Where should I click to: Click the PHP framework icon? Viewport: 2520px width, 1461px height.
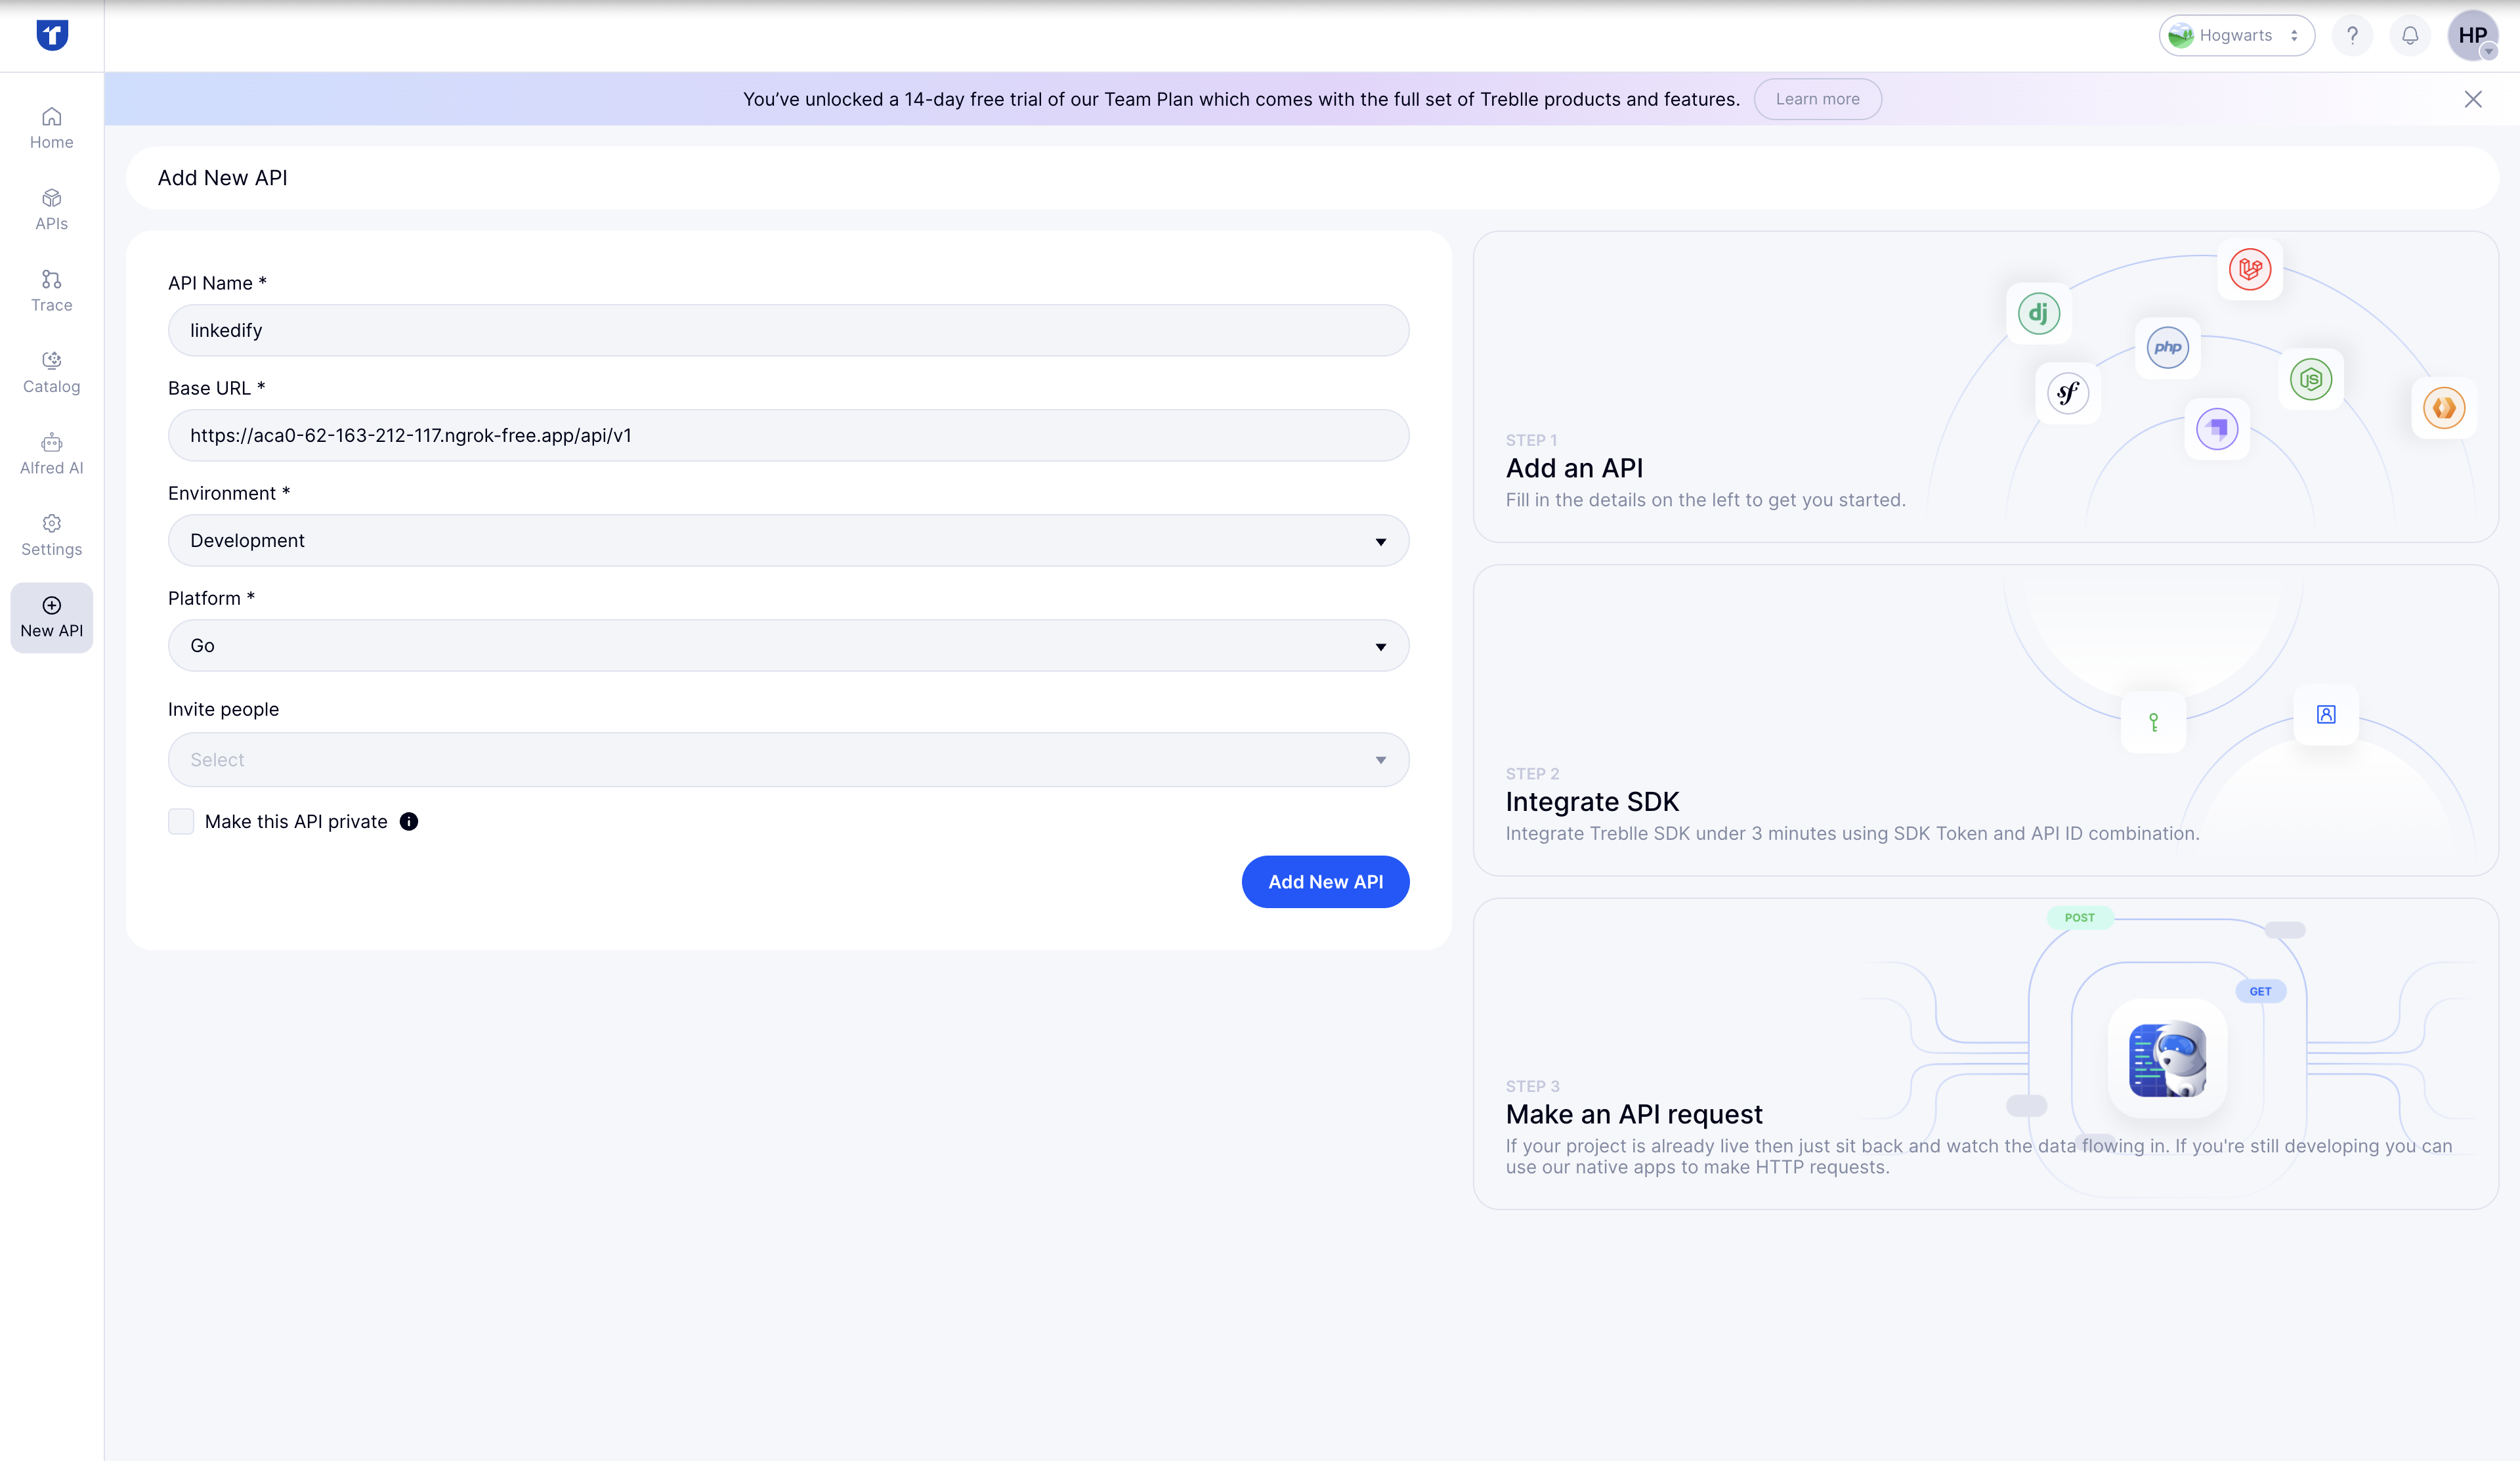point(2167,348)
